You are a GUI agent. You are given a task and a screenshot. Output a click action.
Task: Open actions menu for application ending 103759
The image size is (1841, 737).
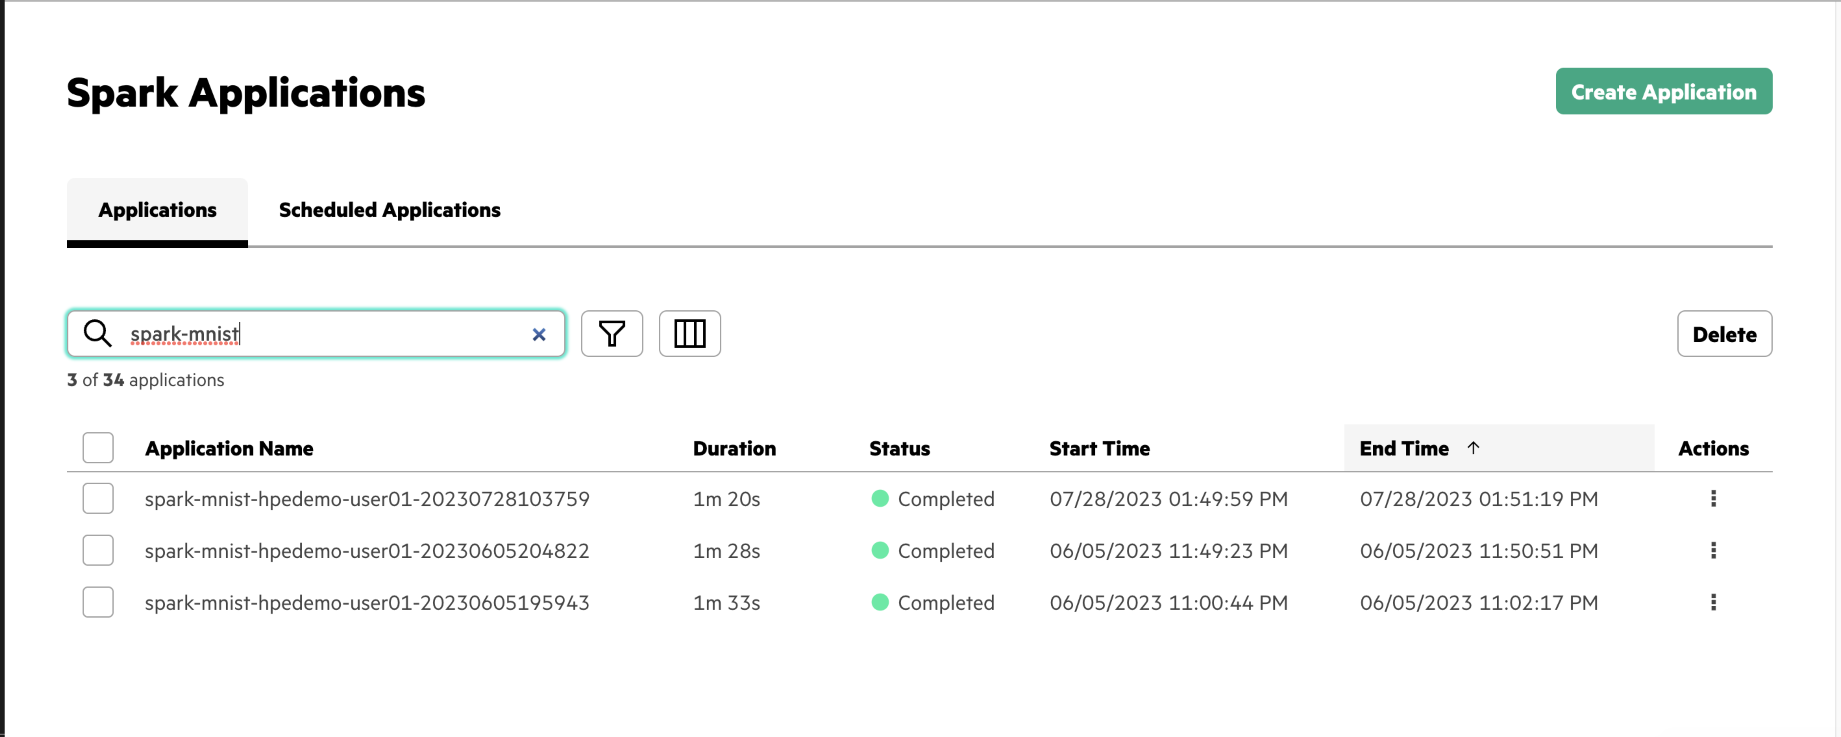pos(1713,498)
